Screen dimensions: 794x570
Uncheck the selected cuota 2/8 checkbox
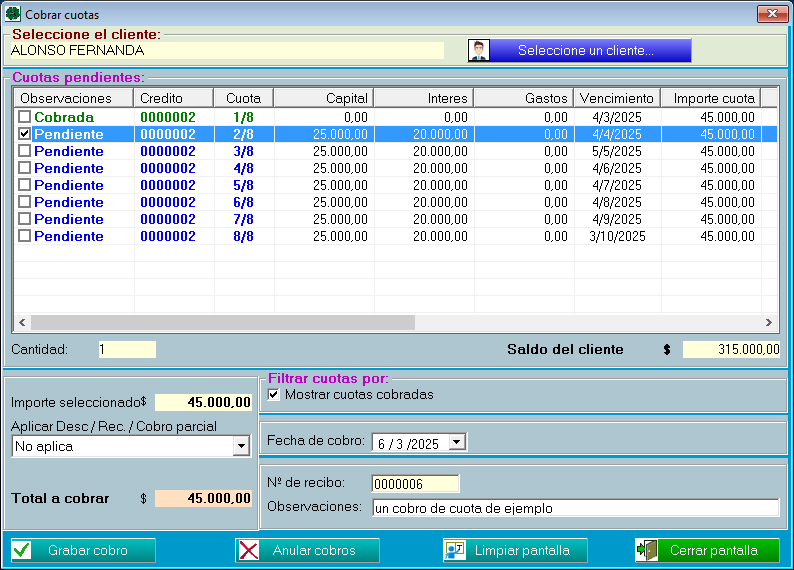point(25,134)
